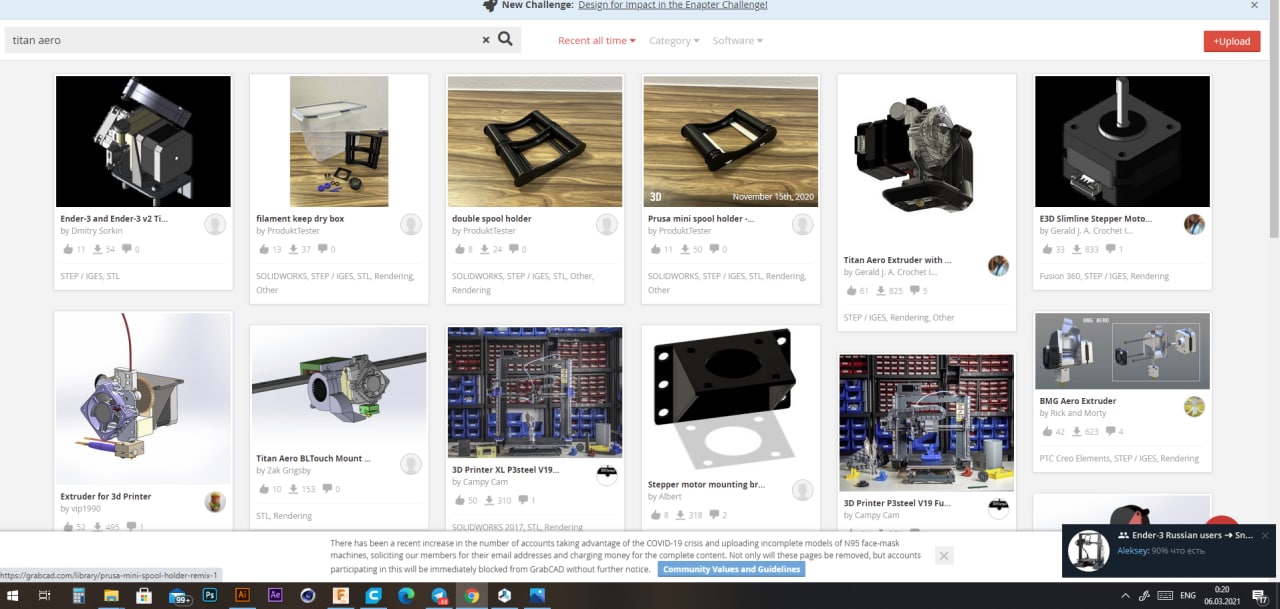Open the BMG Aero Extruder thumbnail
Screen dimensions: 1280x609
1122,352
